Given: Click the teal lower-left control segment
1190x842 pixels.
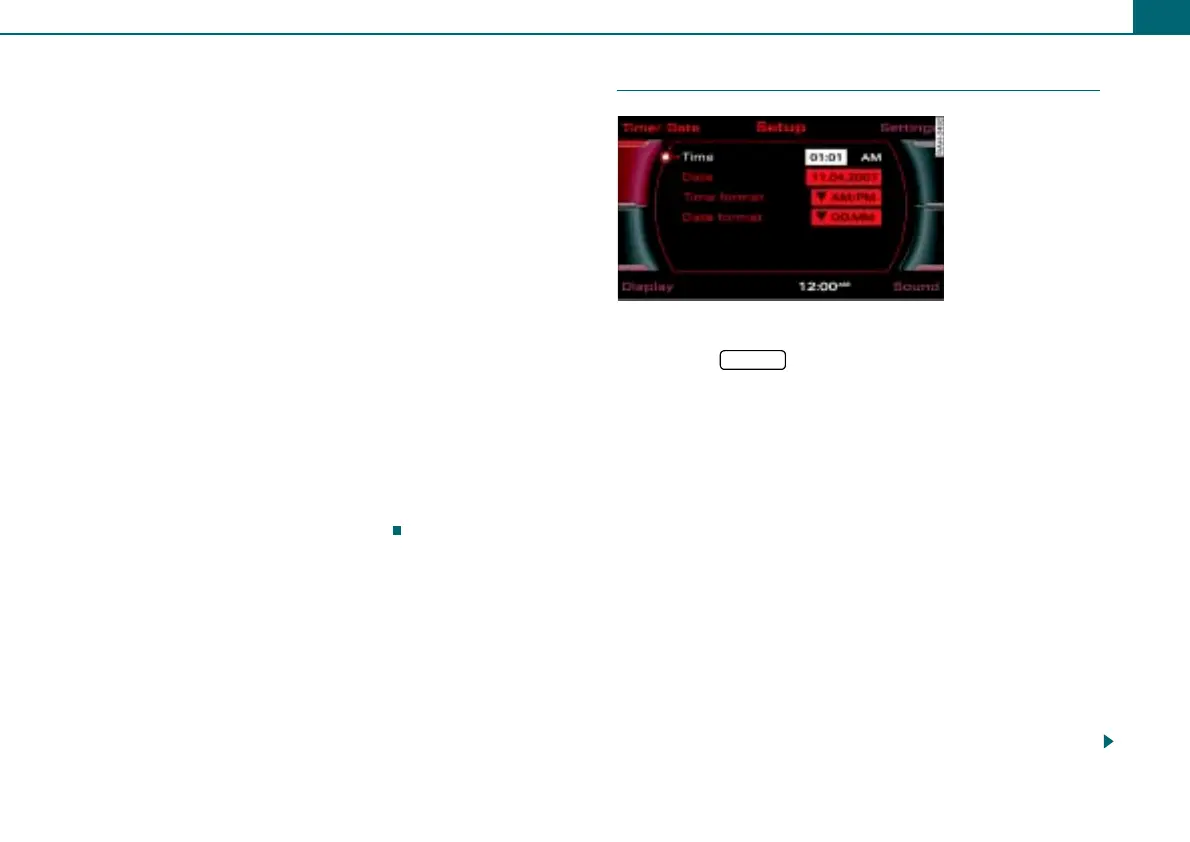Looking at the screenshot, I should coord(636,238).
